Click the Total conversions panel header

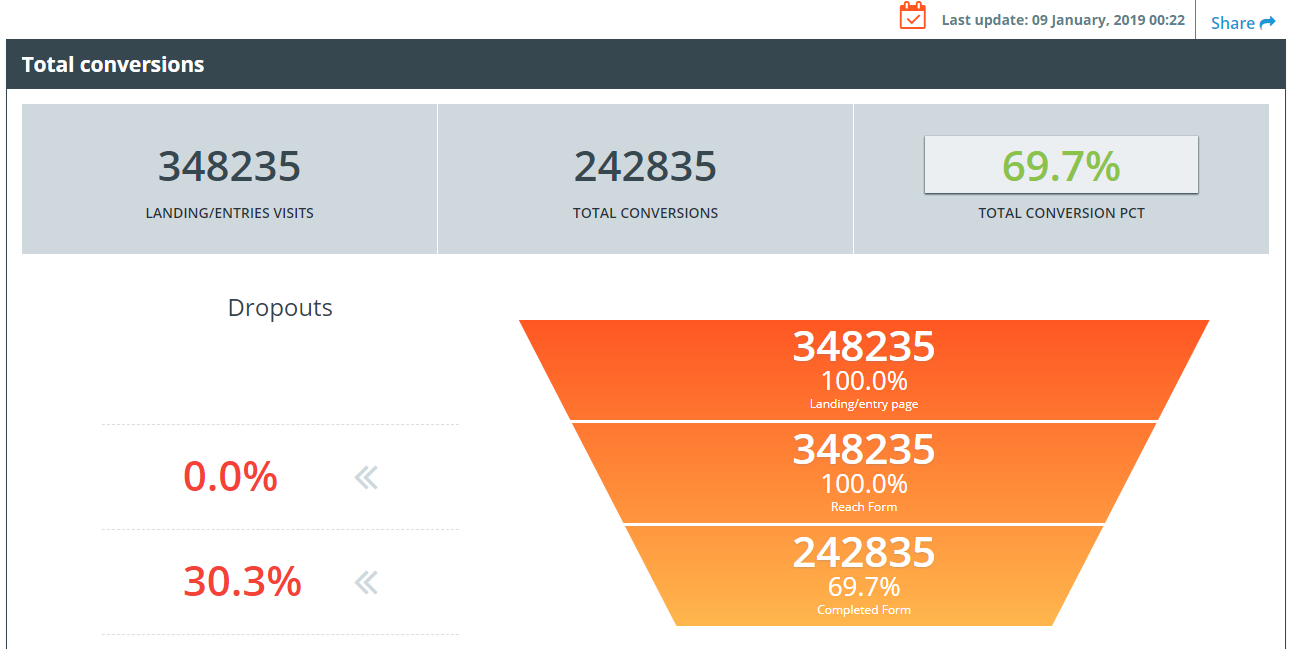click(113, 65)
